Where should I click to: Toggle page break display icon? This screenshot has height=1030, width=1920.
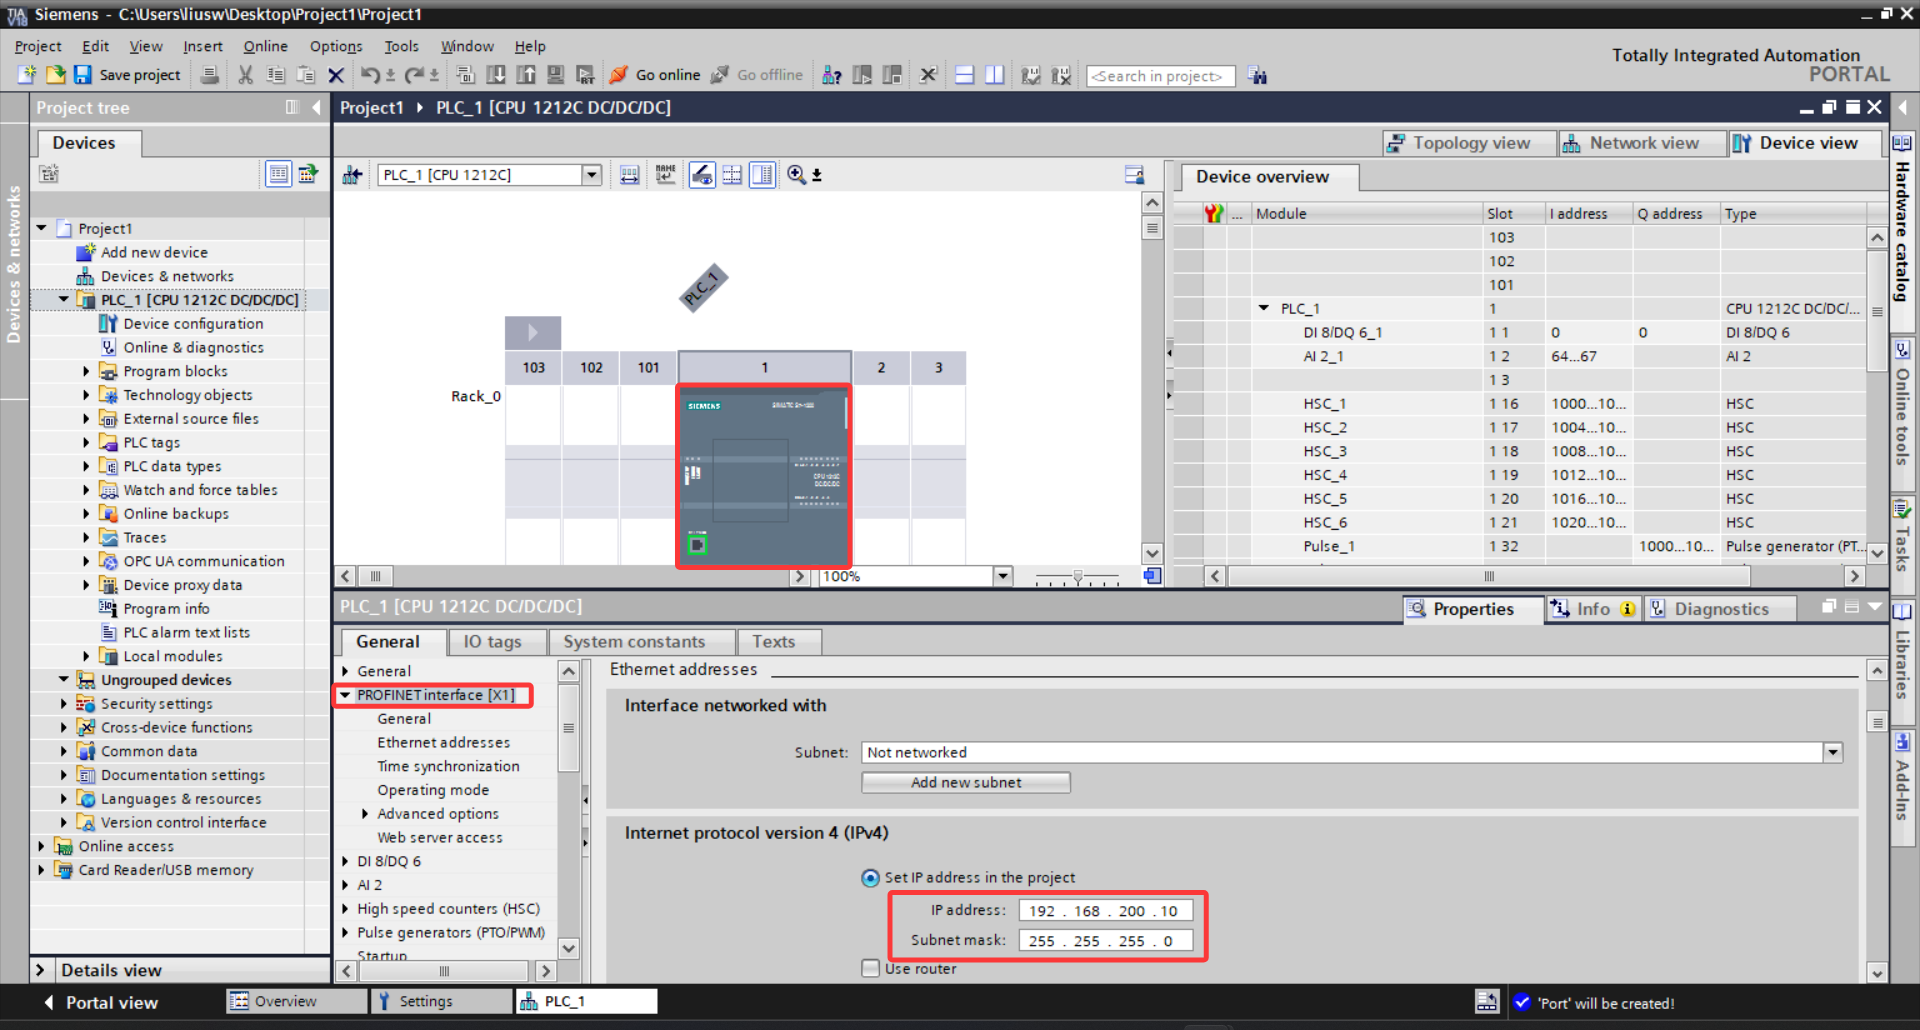pyautogui.click(x=732, y=175)
